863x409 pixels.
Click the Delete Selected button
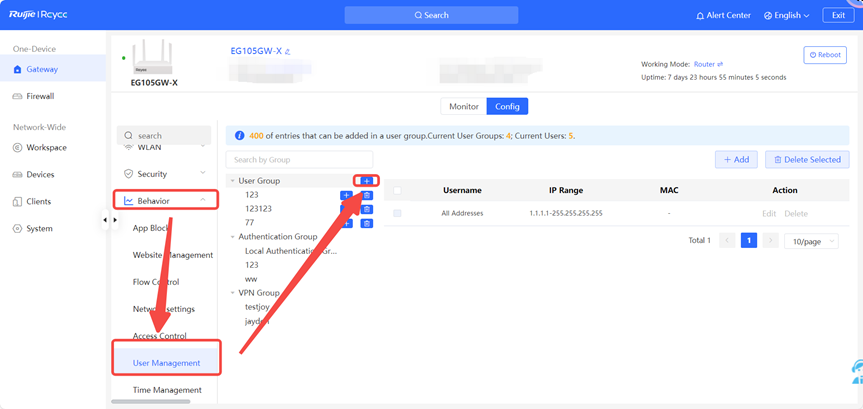coord(807,160)
